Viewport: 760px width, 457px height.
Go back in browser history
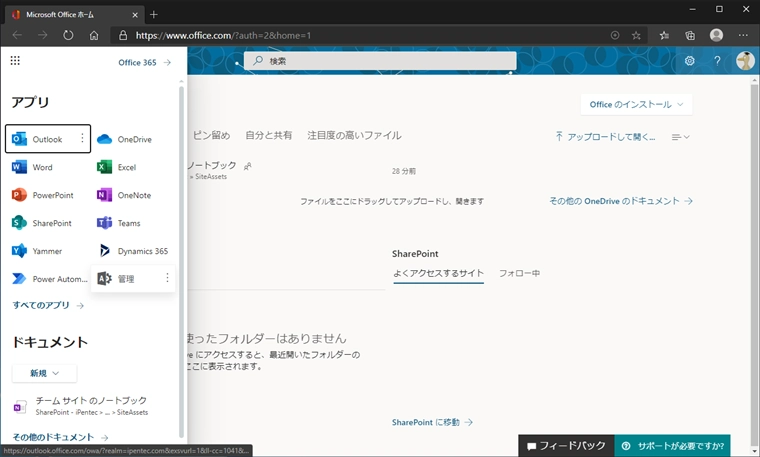[x=17, y=35]
